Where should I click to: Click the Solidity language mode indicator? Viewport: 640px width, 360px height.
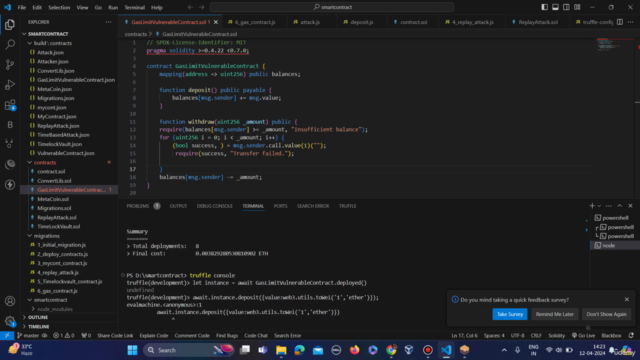556,336
